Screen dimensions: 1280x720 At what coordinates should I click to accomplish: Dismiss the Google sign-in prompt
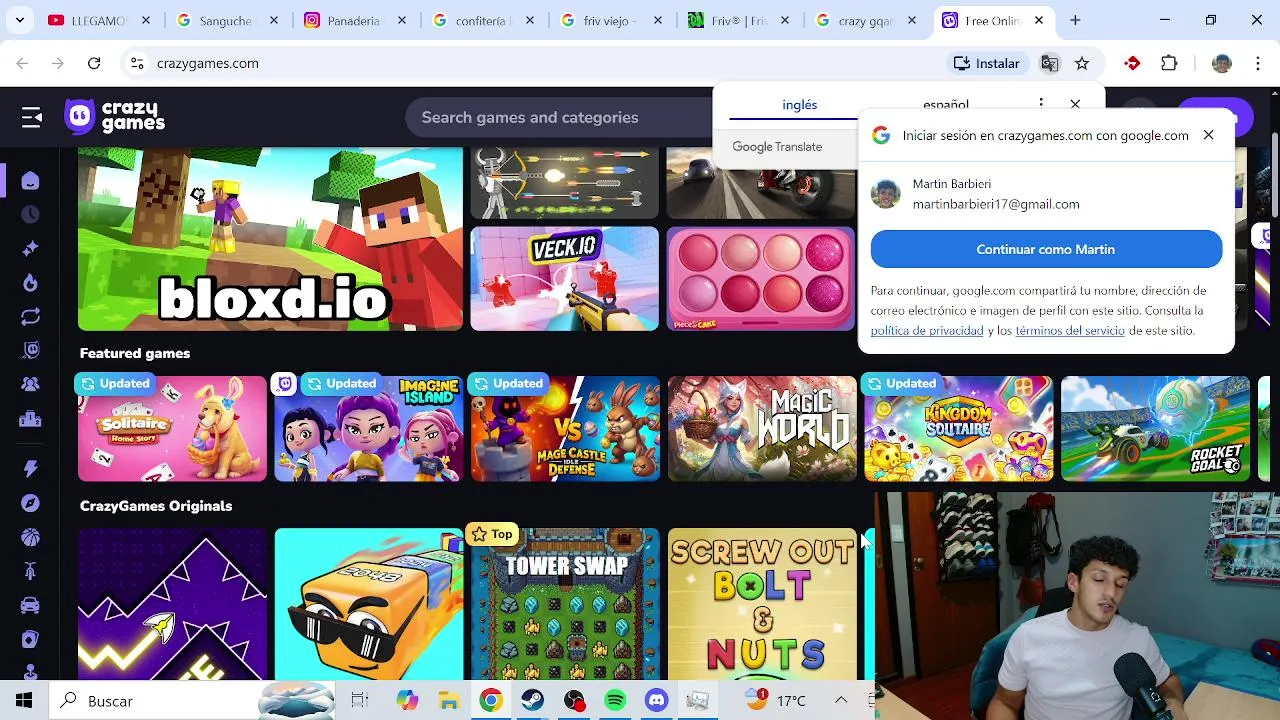pyautogui.click(x=1208, y=135)
